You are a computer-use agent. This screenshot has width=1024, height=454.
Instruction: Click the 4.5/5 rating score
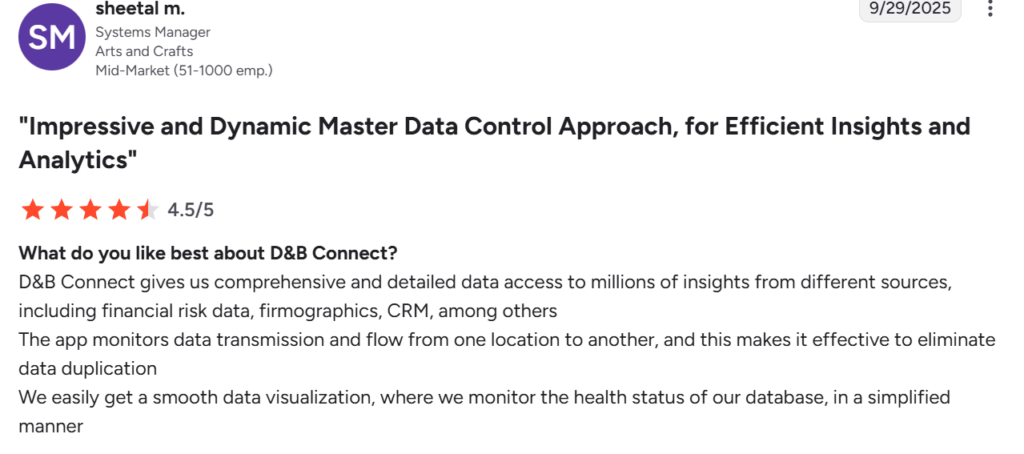(x=191, y=210)
